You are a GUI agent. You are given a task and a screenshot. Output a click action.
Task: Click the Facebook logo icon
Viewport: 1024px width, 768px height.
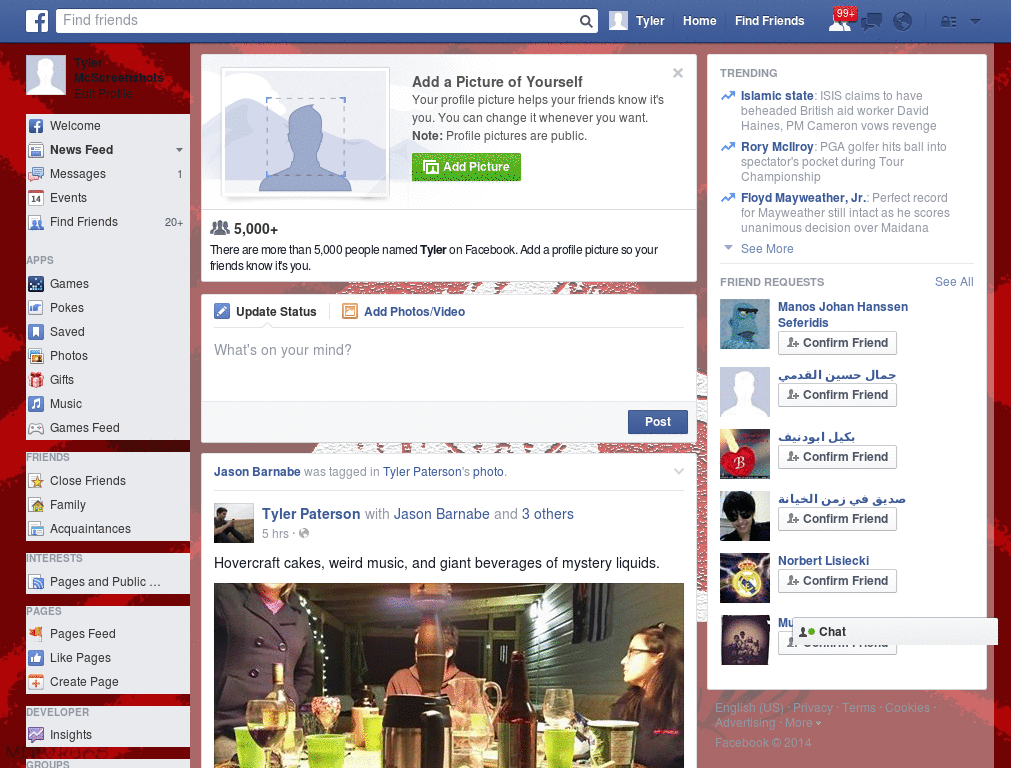[37, 21]
